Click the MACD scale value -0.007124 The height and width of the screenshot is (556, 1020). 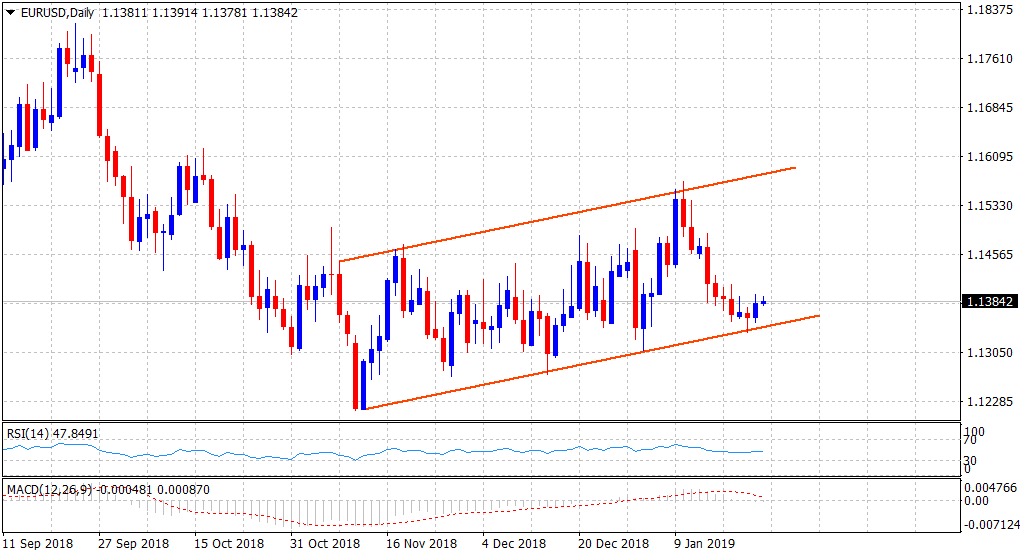(989, 524)
